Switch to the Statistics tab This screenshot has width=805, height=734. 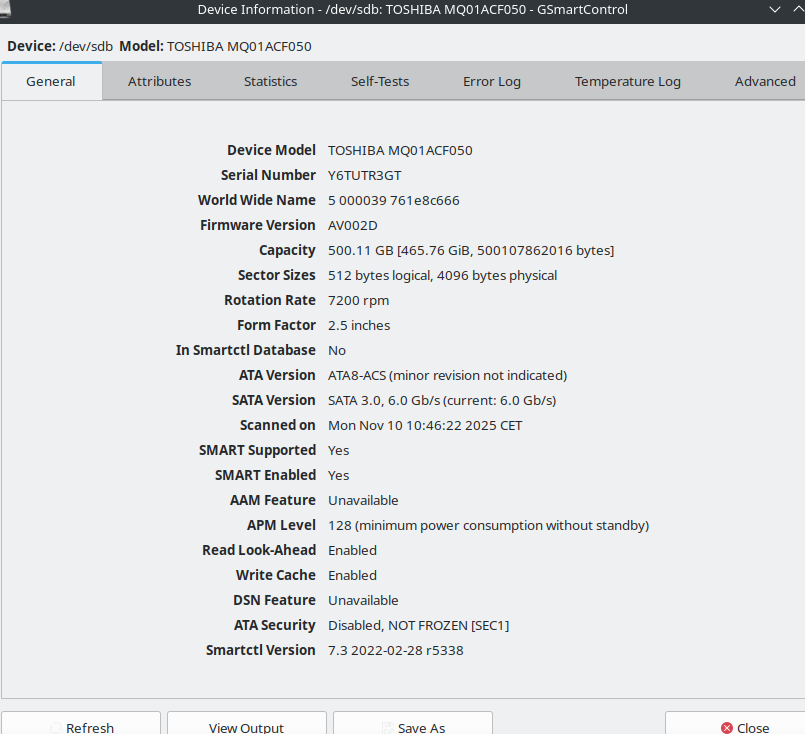270,82
